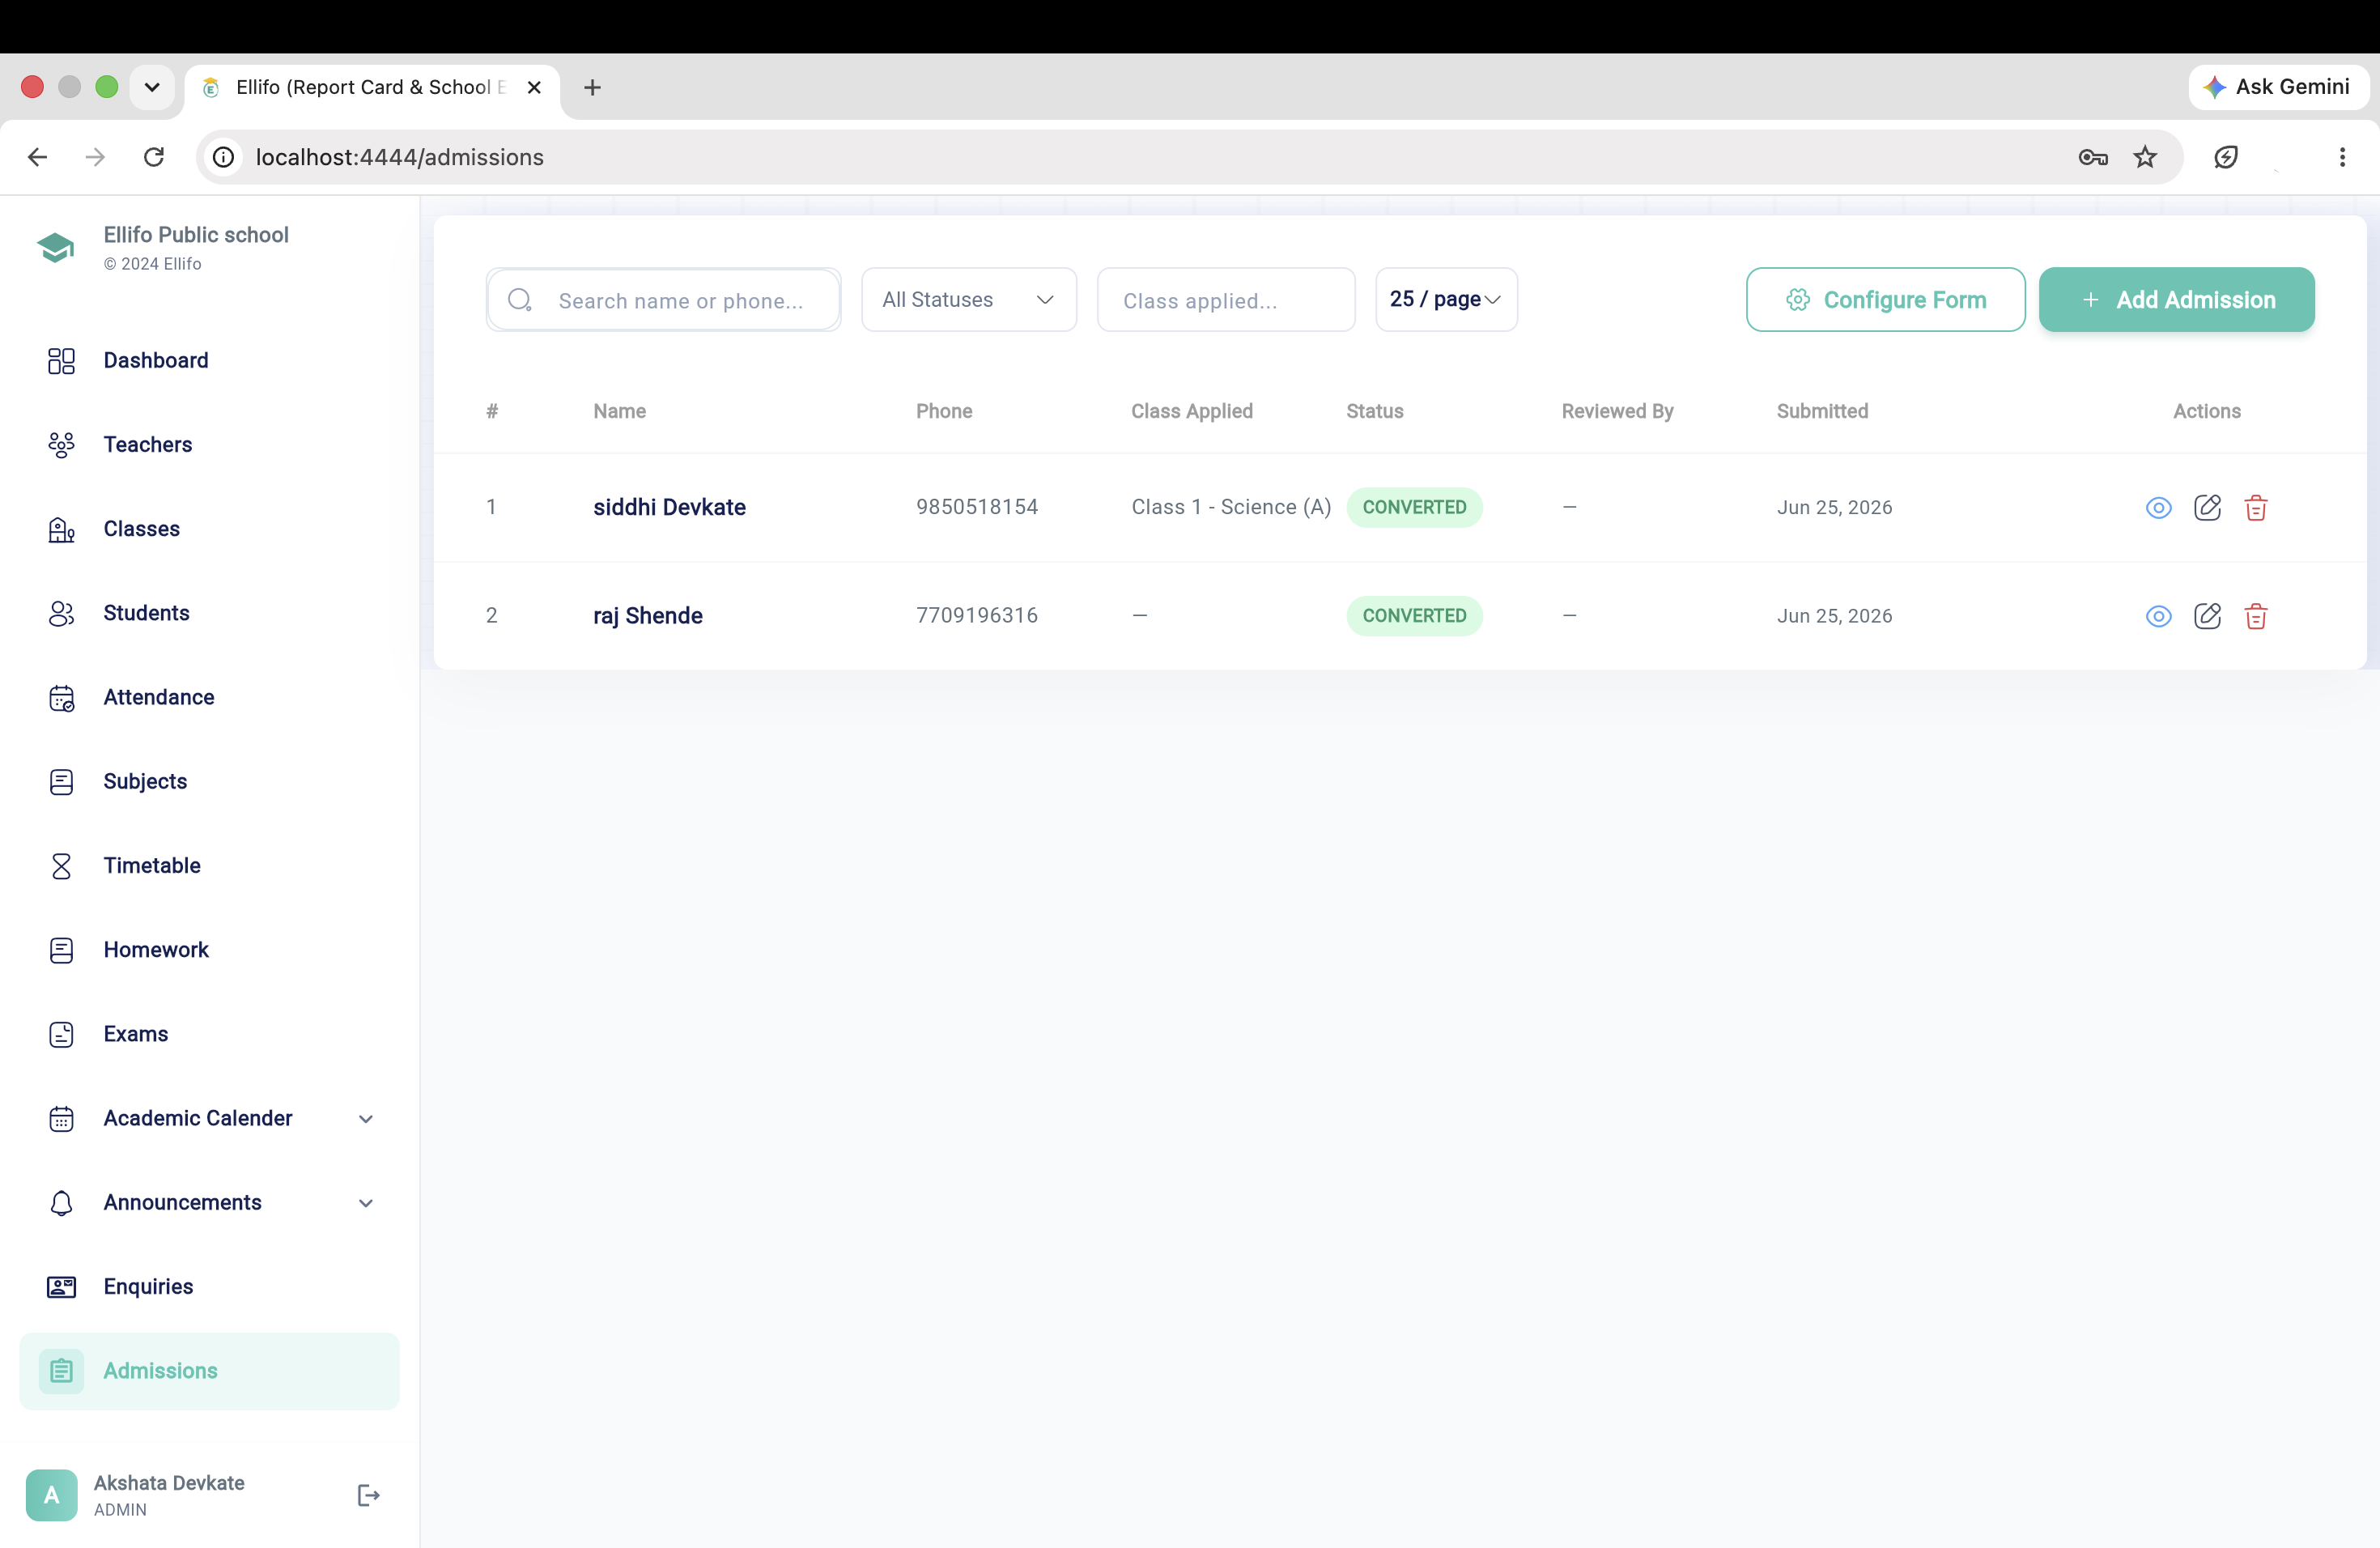This screenshot has width=2380, height=1548.
Task: Open raj Shende name link
Action: click(x=648, y=616)
